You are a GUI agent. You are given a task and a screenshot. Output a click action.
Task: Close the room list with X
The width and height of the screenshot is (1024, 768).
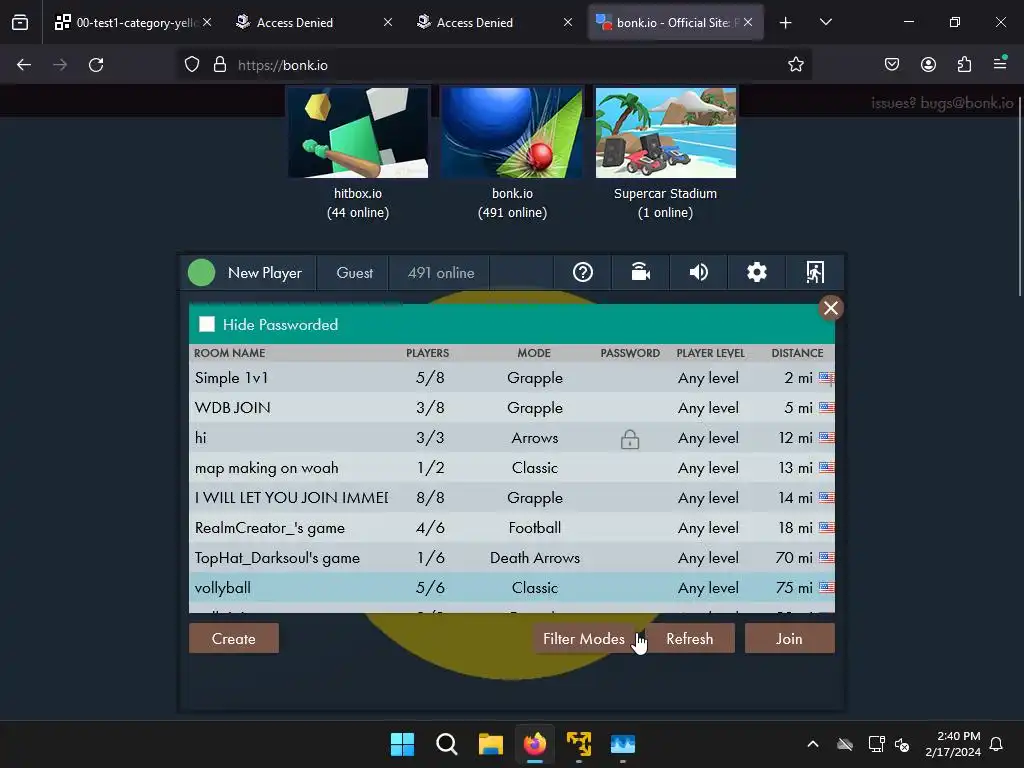(831, 308)
